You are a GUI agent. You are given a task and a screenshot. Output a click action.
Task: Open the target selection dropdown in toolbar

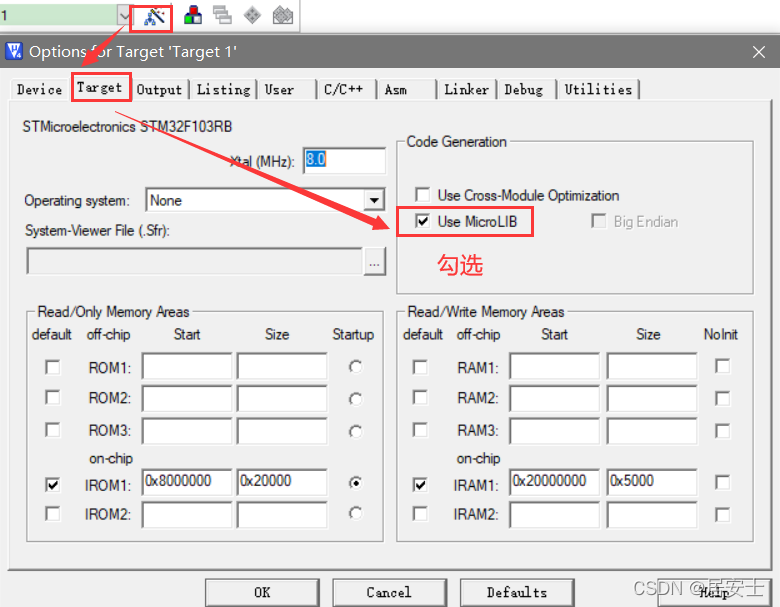[123, 16]
